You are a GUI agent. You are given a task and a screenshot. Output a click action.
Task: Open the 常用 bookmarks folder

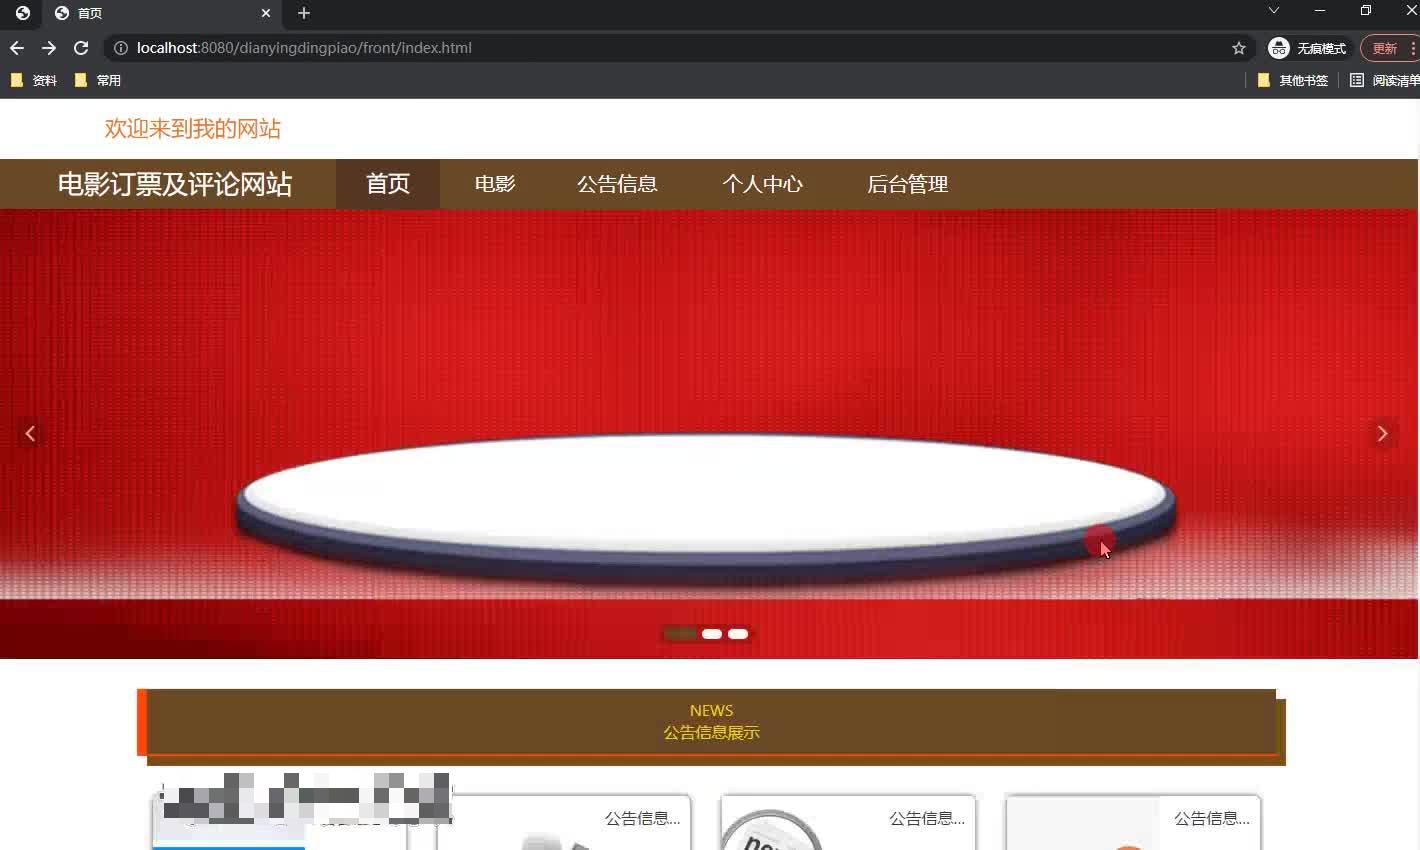pyautogui.click(x=98, y=80)
